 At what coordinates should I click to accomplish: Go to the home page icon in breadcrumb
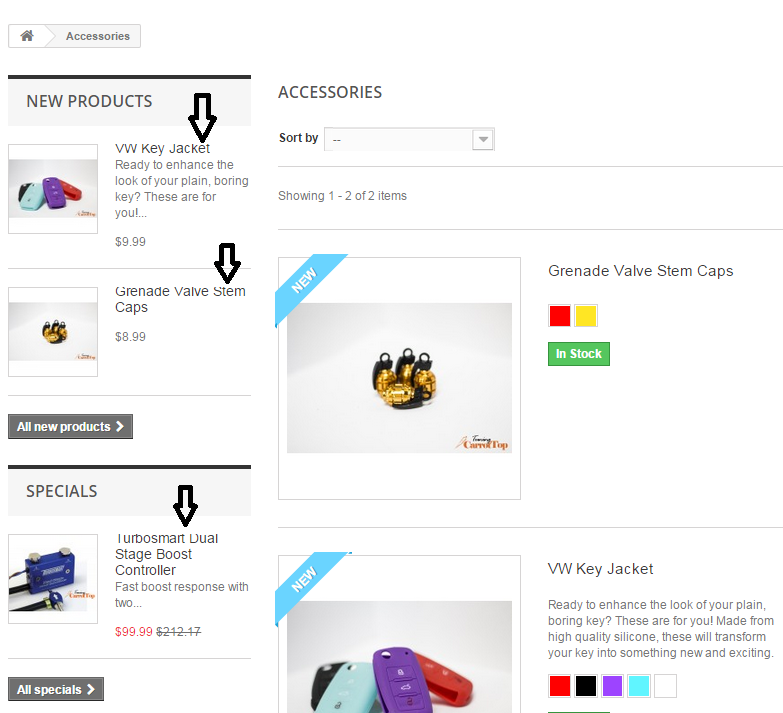point(27,36)
